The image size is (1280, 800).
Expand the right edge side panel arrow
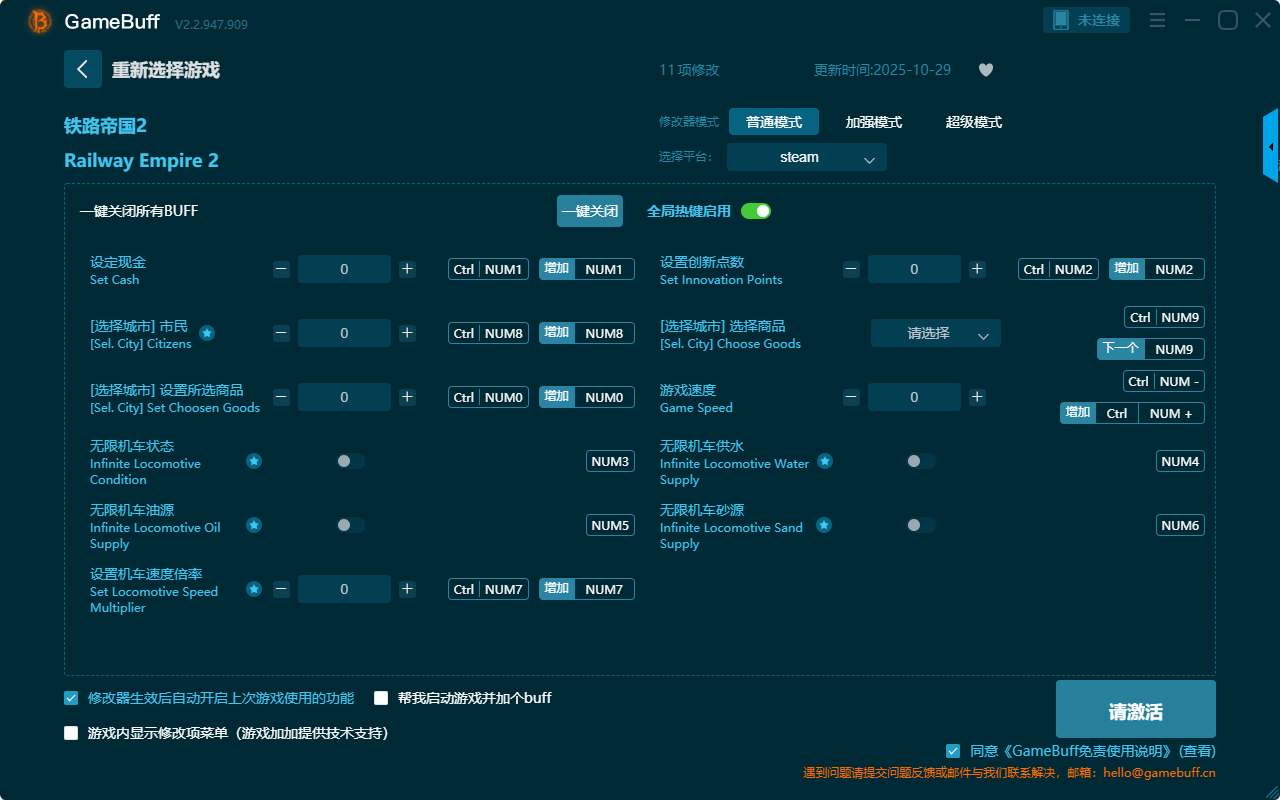pos(1271,147)
